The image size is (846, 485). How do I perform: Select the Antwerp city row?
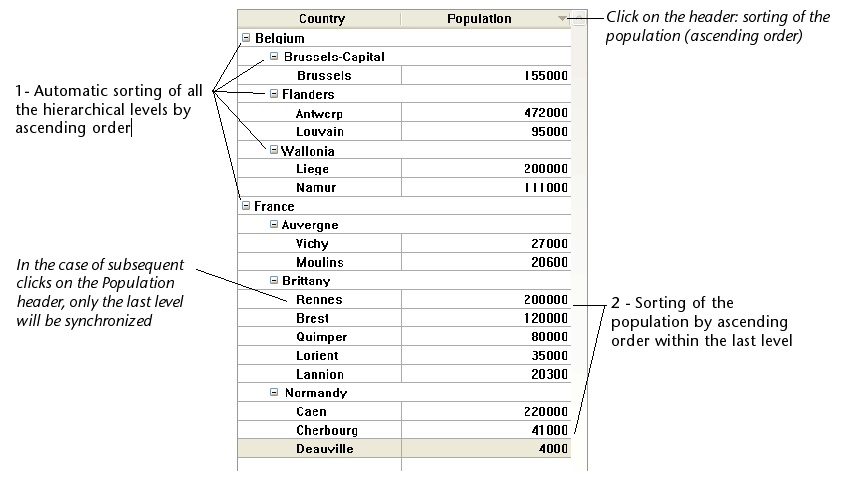(319, 113)
